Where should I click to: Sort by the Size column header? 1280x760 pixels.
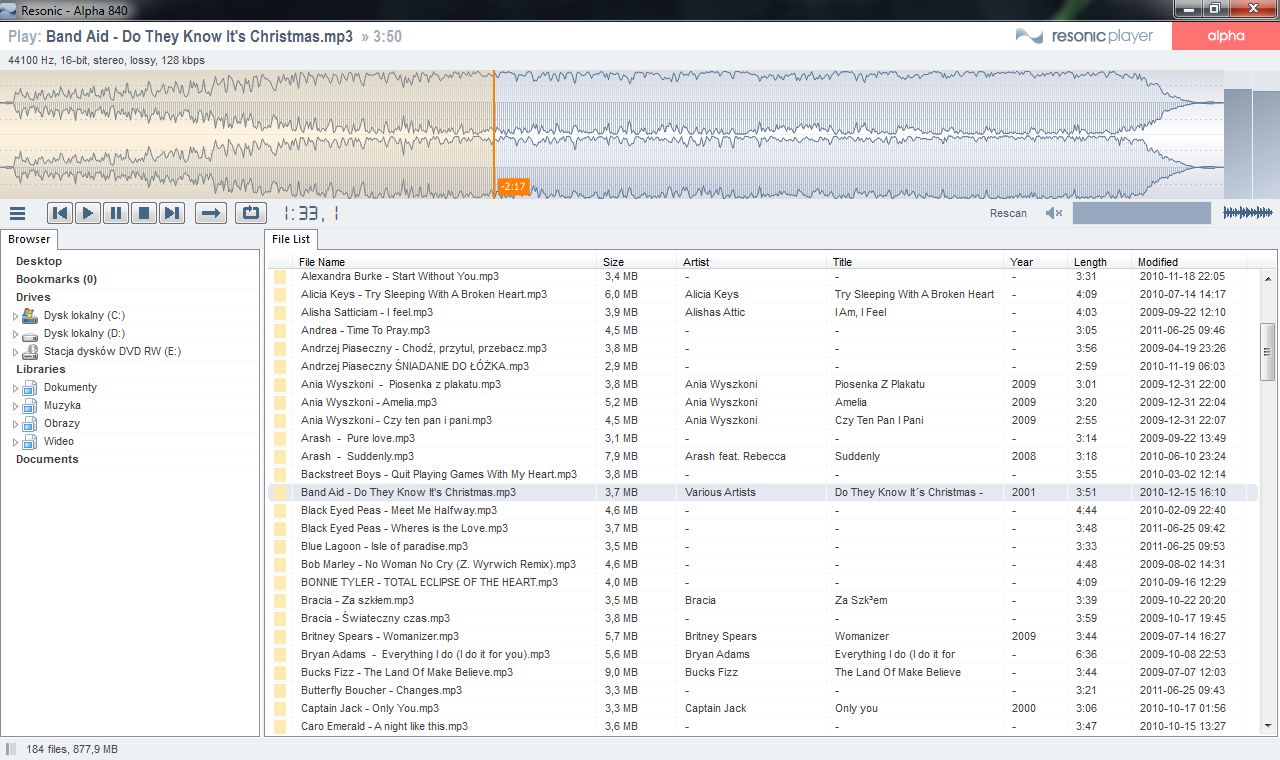[x=637, y=262]
